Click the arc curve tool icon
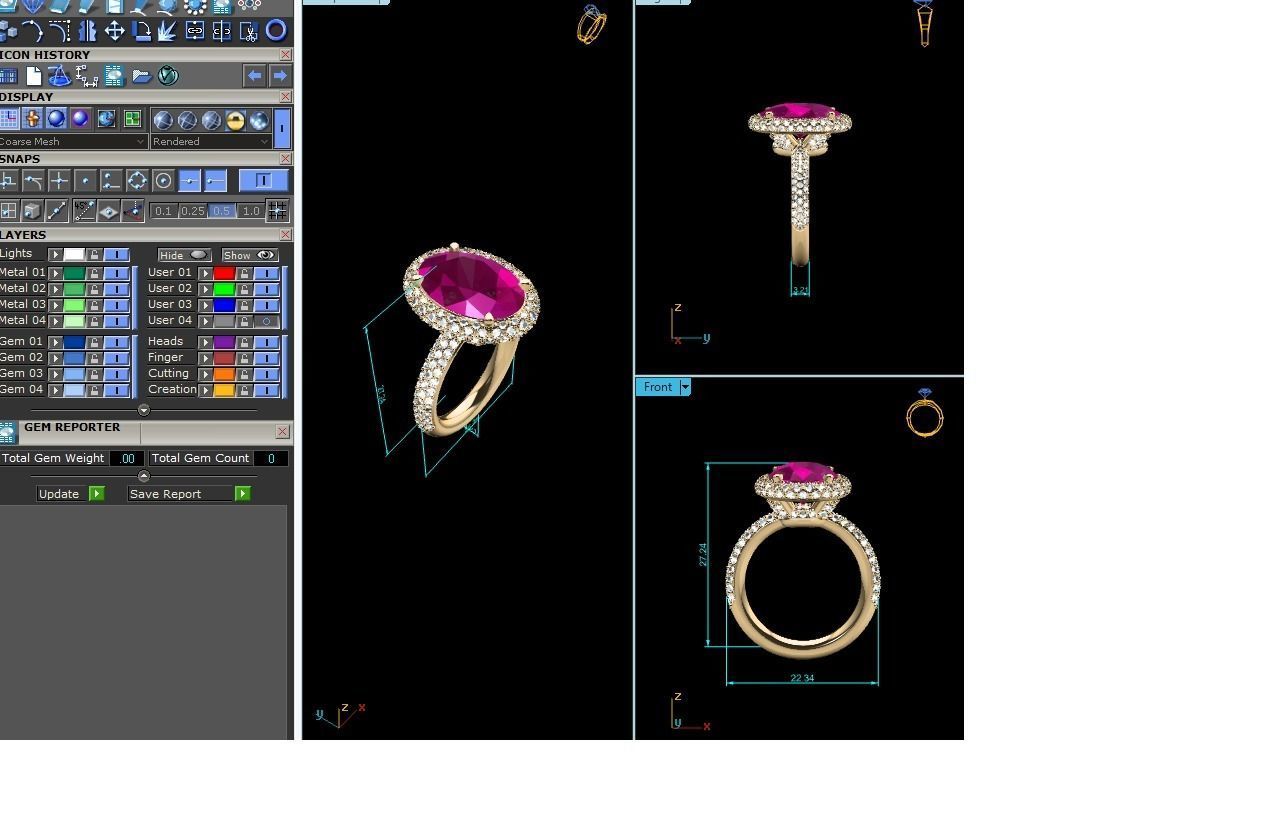 (x=34, y=31)
